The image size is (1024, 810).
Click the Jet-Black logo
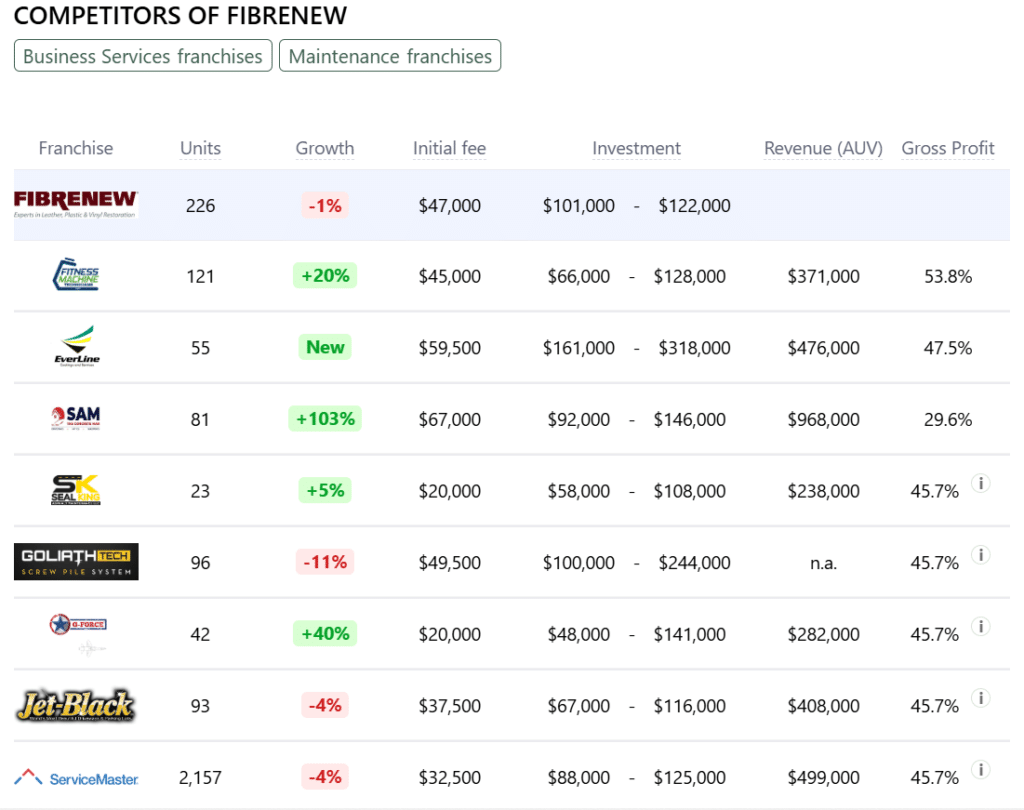76,705
